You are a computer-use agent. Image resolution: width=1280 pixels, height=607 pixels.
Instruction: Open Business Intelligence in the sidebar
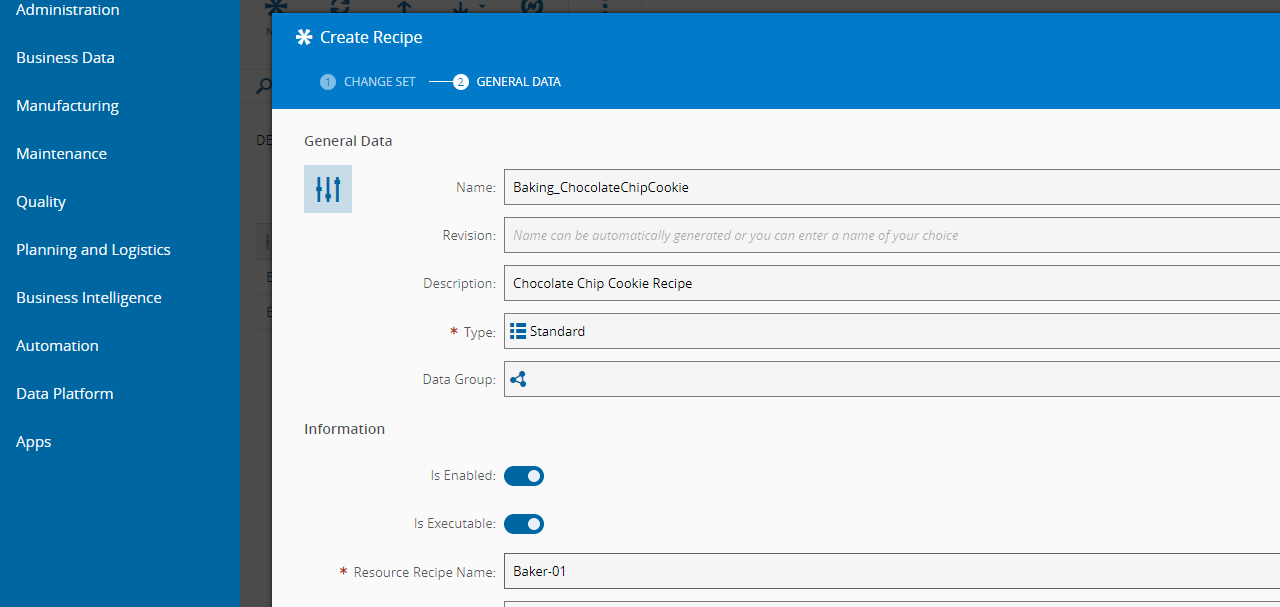pyautogui.click(x=89, y=298)
